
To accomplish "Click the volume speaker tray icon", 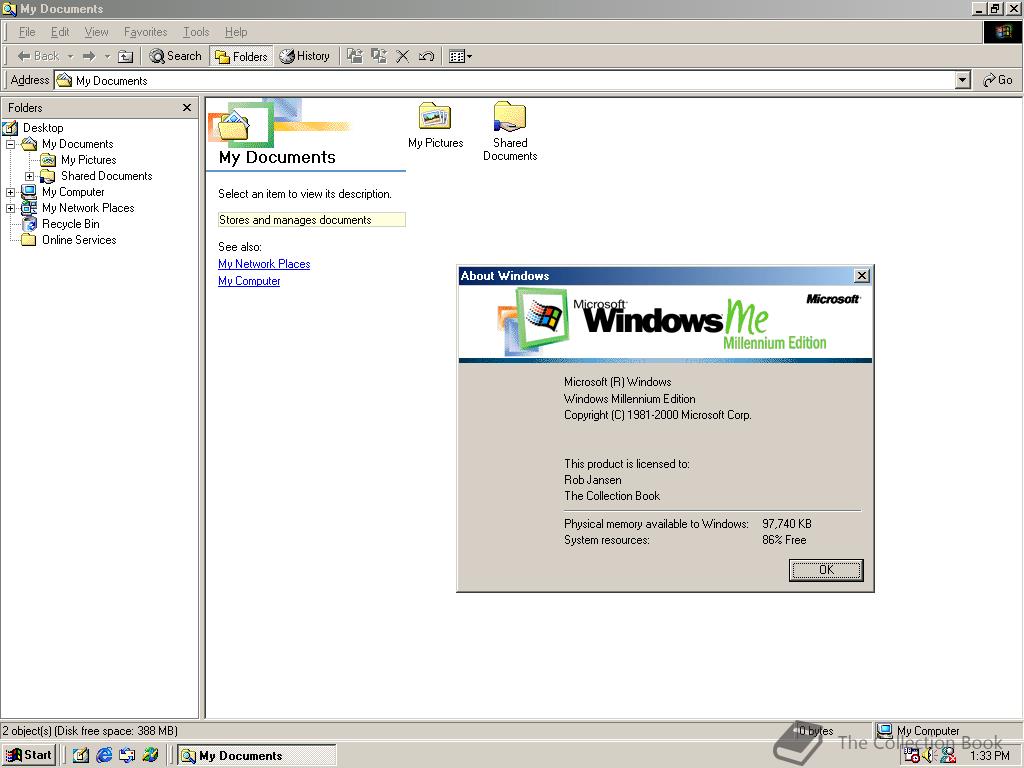I will [929, 756].
